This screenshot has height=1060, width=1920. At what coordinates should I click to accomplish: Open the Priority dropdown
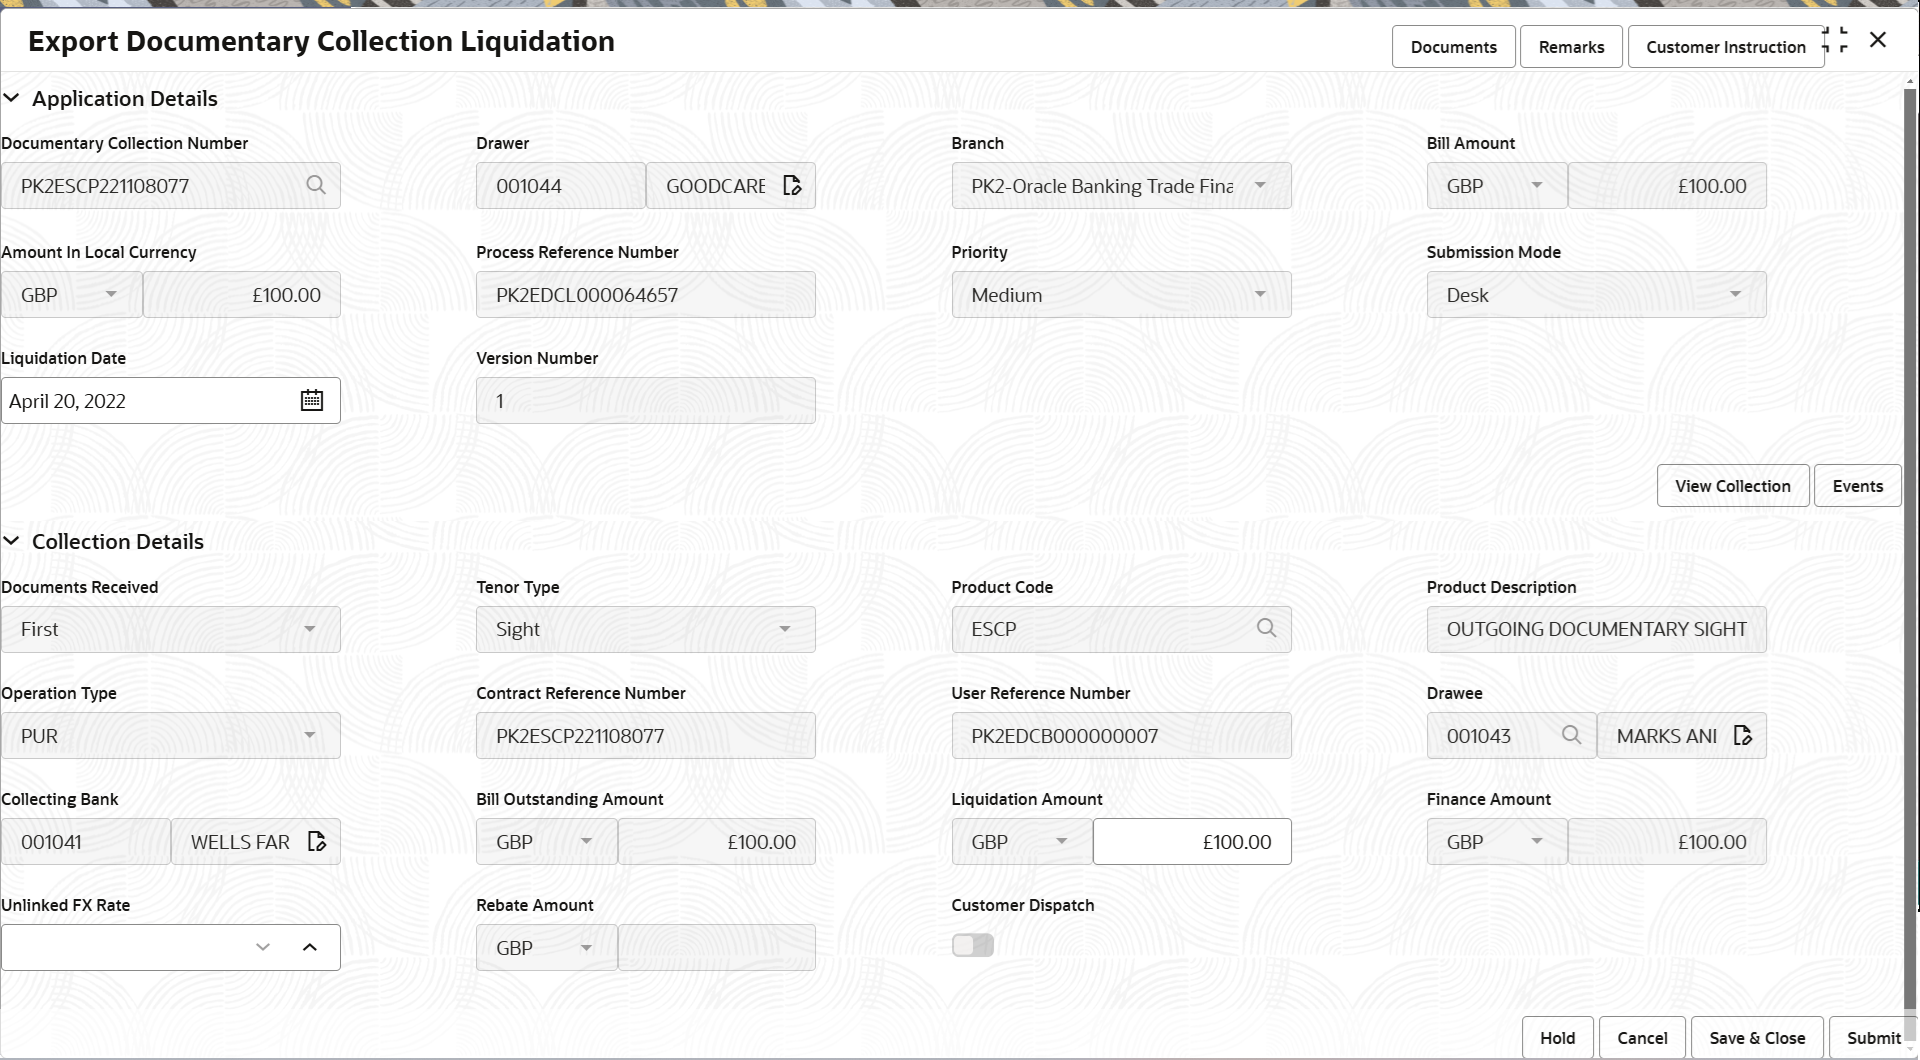(1260, 294)
